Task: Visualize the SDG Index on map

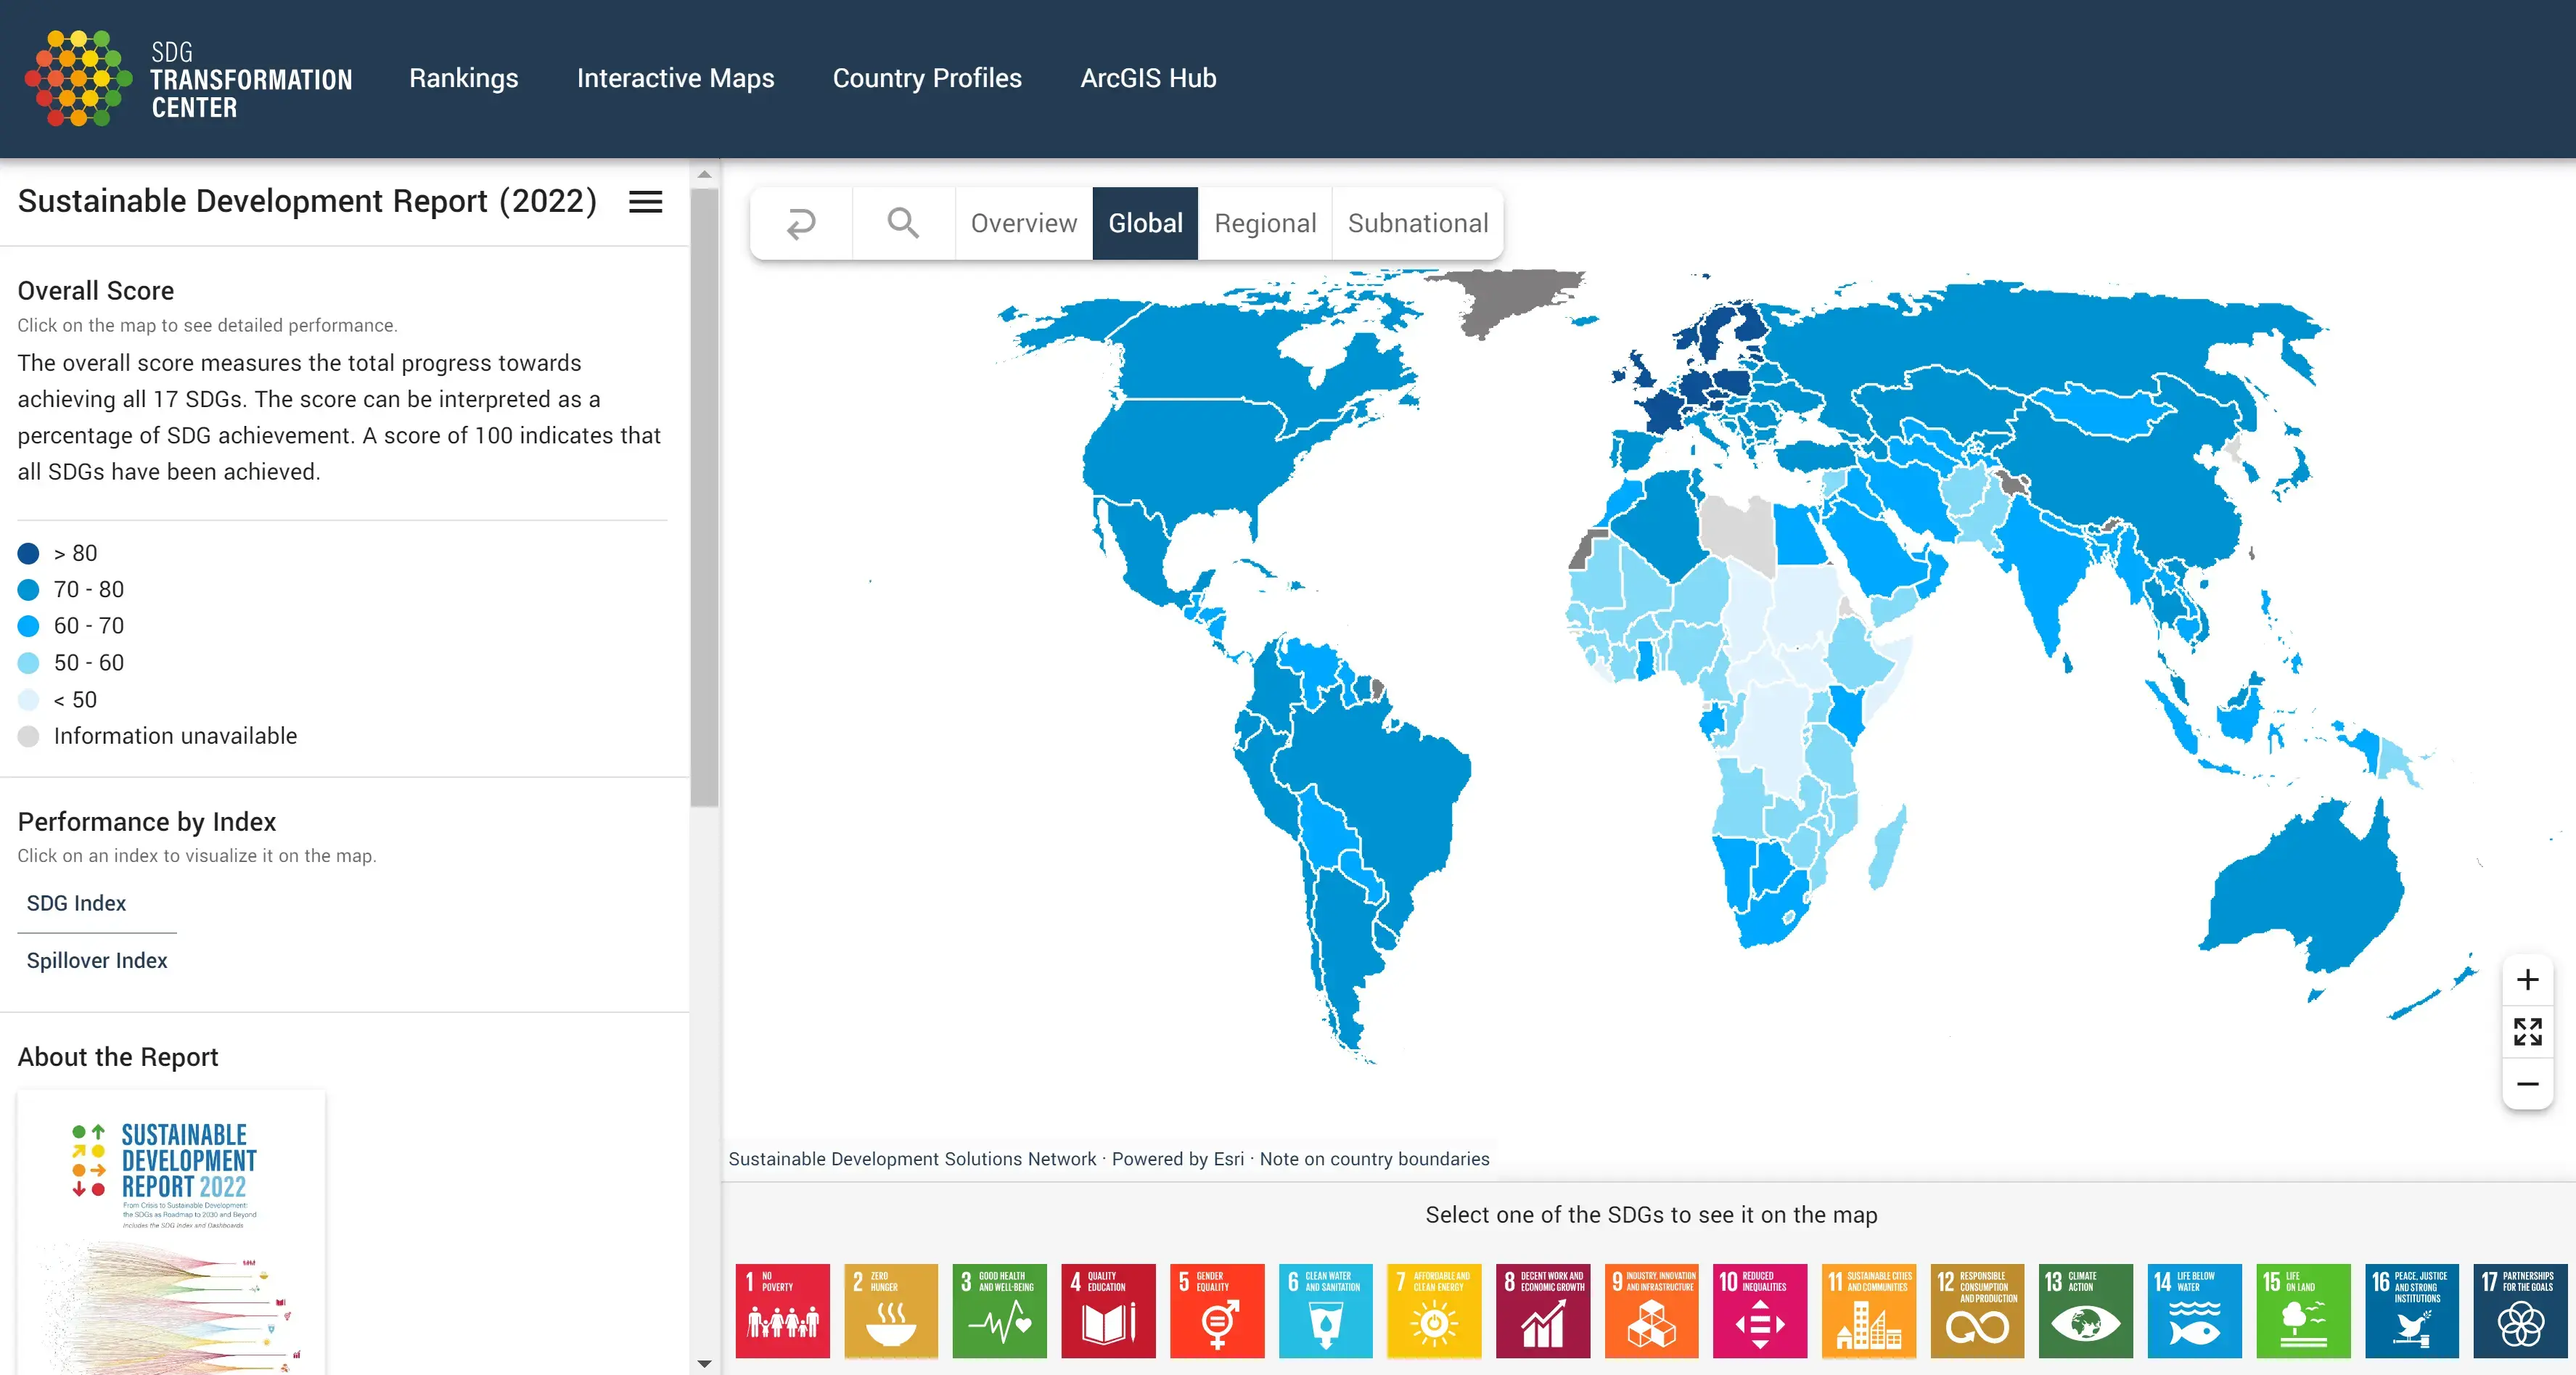Action: (x=76, y=903)
